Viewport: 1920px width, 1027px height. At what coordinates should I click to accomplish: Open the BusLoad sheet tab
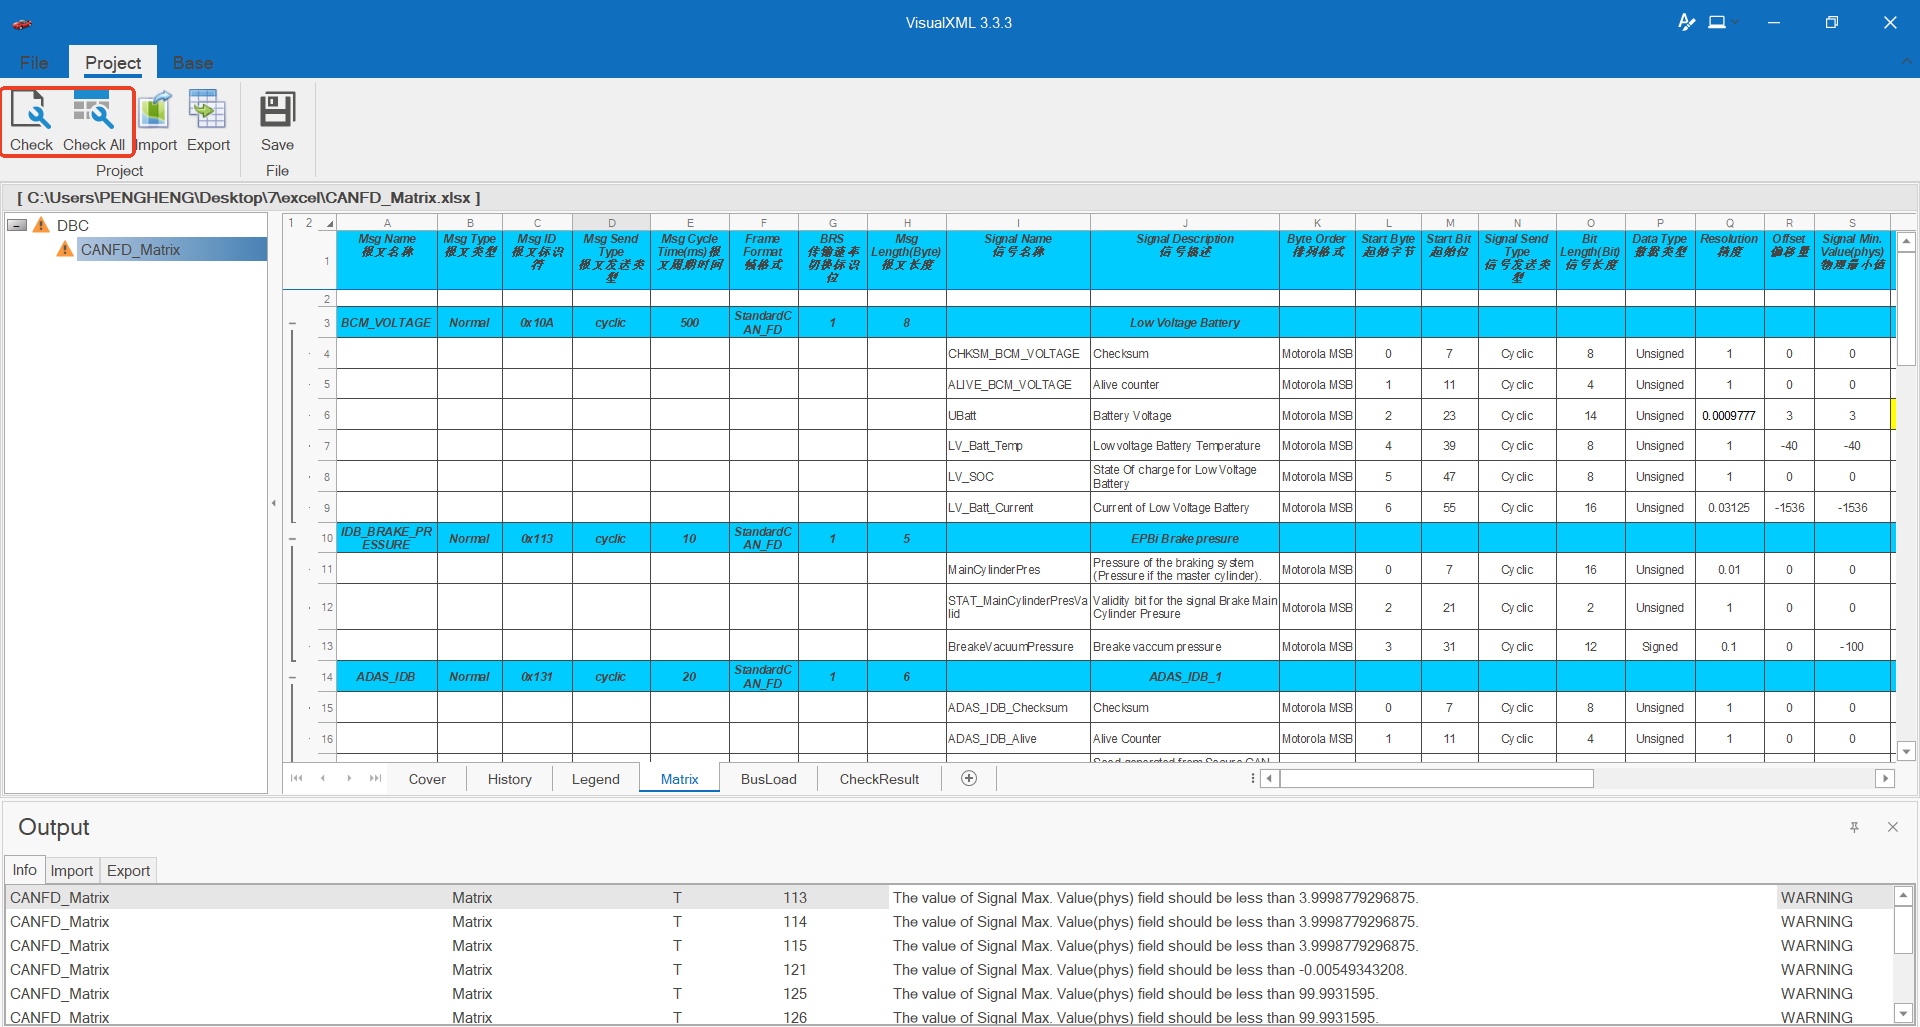pyautogui.click(x=769, y=779)
